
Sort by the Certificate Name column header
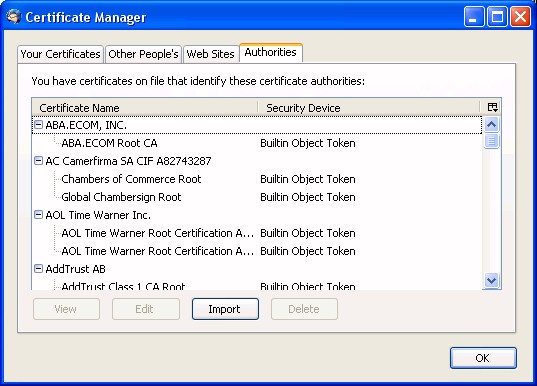(x=145, y=108)
